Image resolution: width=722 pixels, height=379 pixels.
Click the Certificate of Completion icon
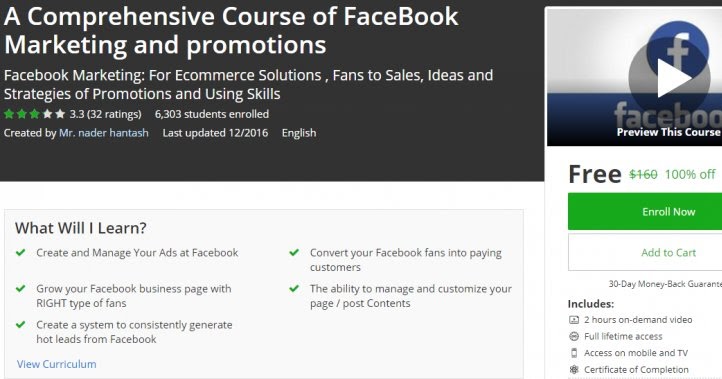coord(574,369)
